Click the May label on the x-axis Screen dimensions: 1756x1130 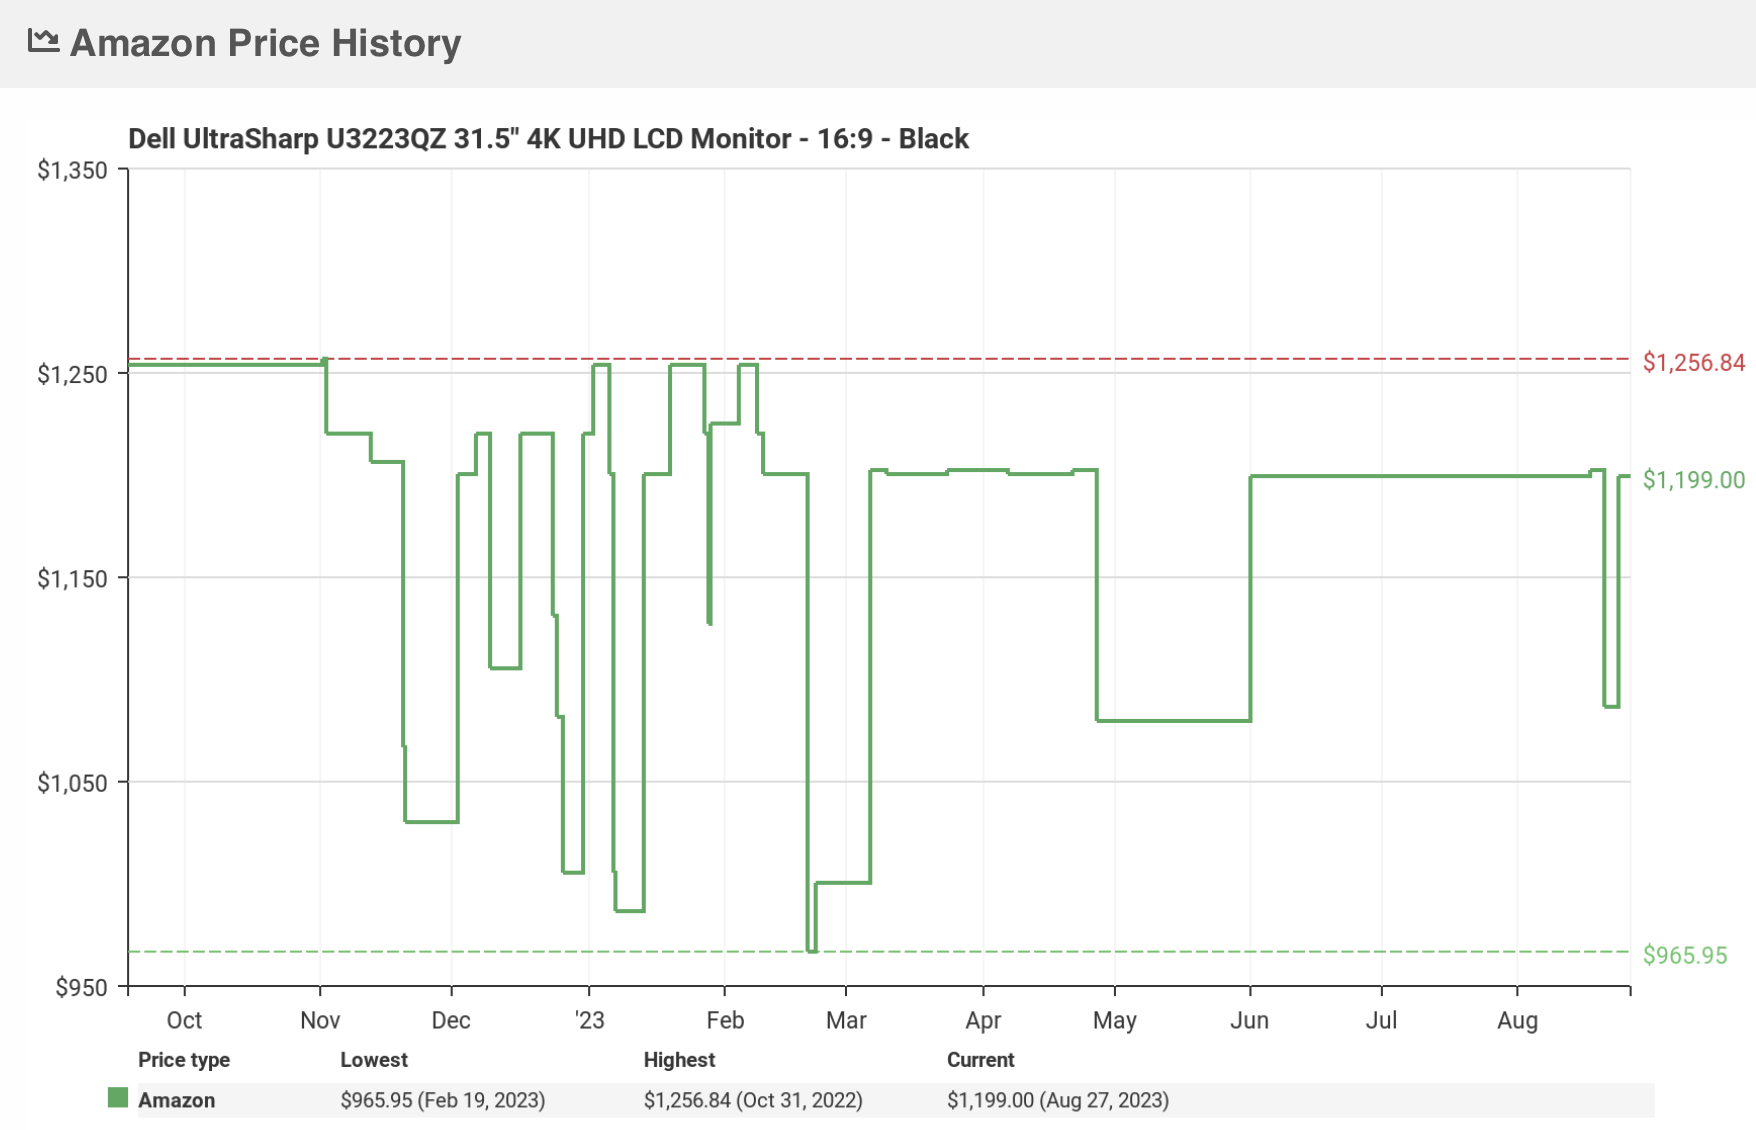tap(1115, 1020)
